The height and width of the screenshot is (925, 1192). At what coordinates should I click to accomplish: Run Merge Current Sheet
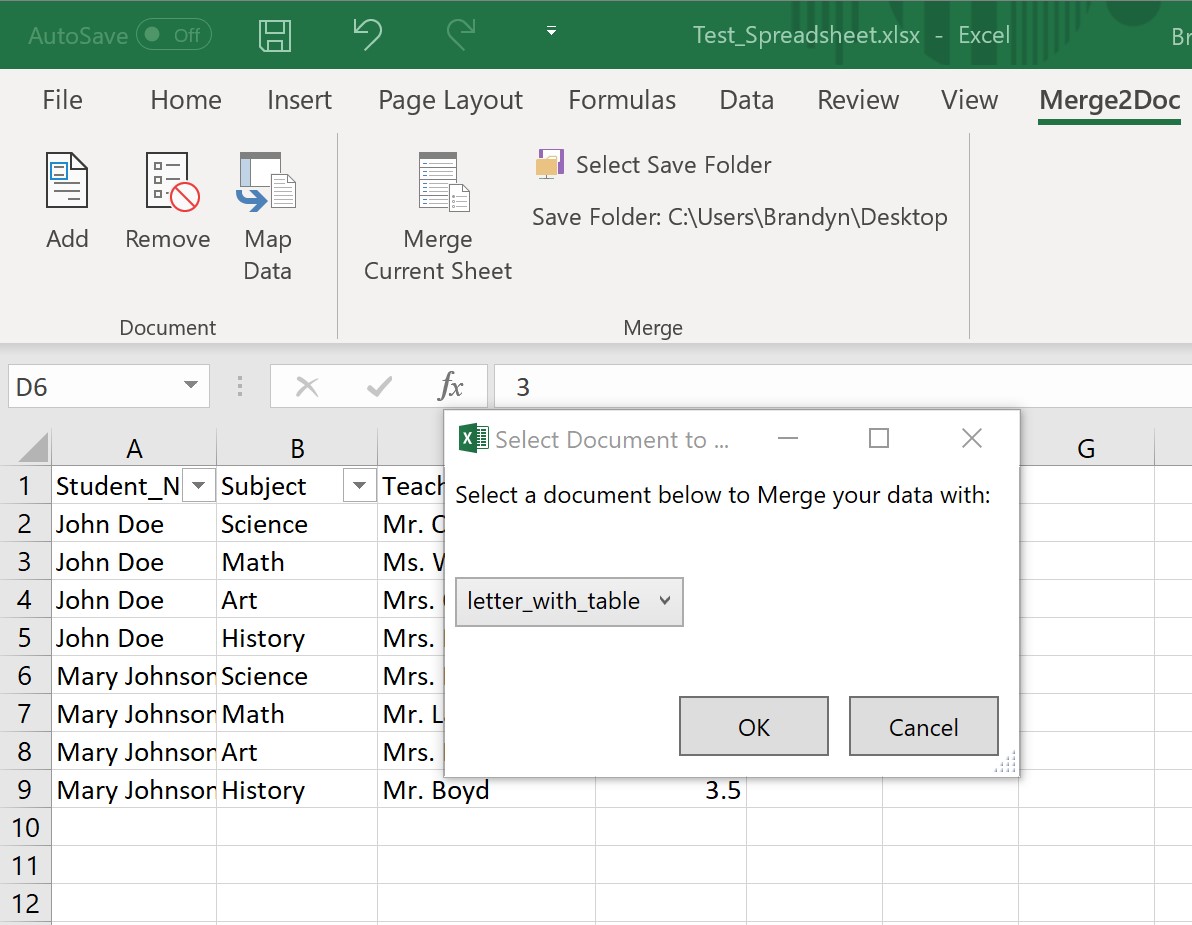coord(438,217)
